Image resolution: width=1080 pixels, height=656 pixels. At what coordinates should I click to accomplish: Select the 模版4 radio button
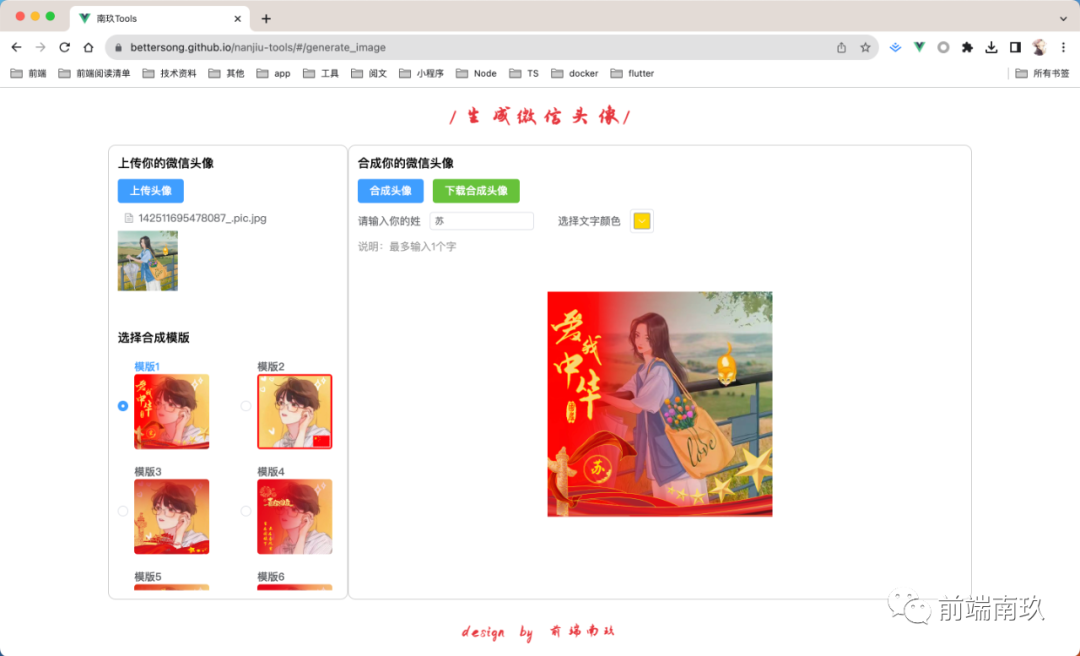246,511
